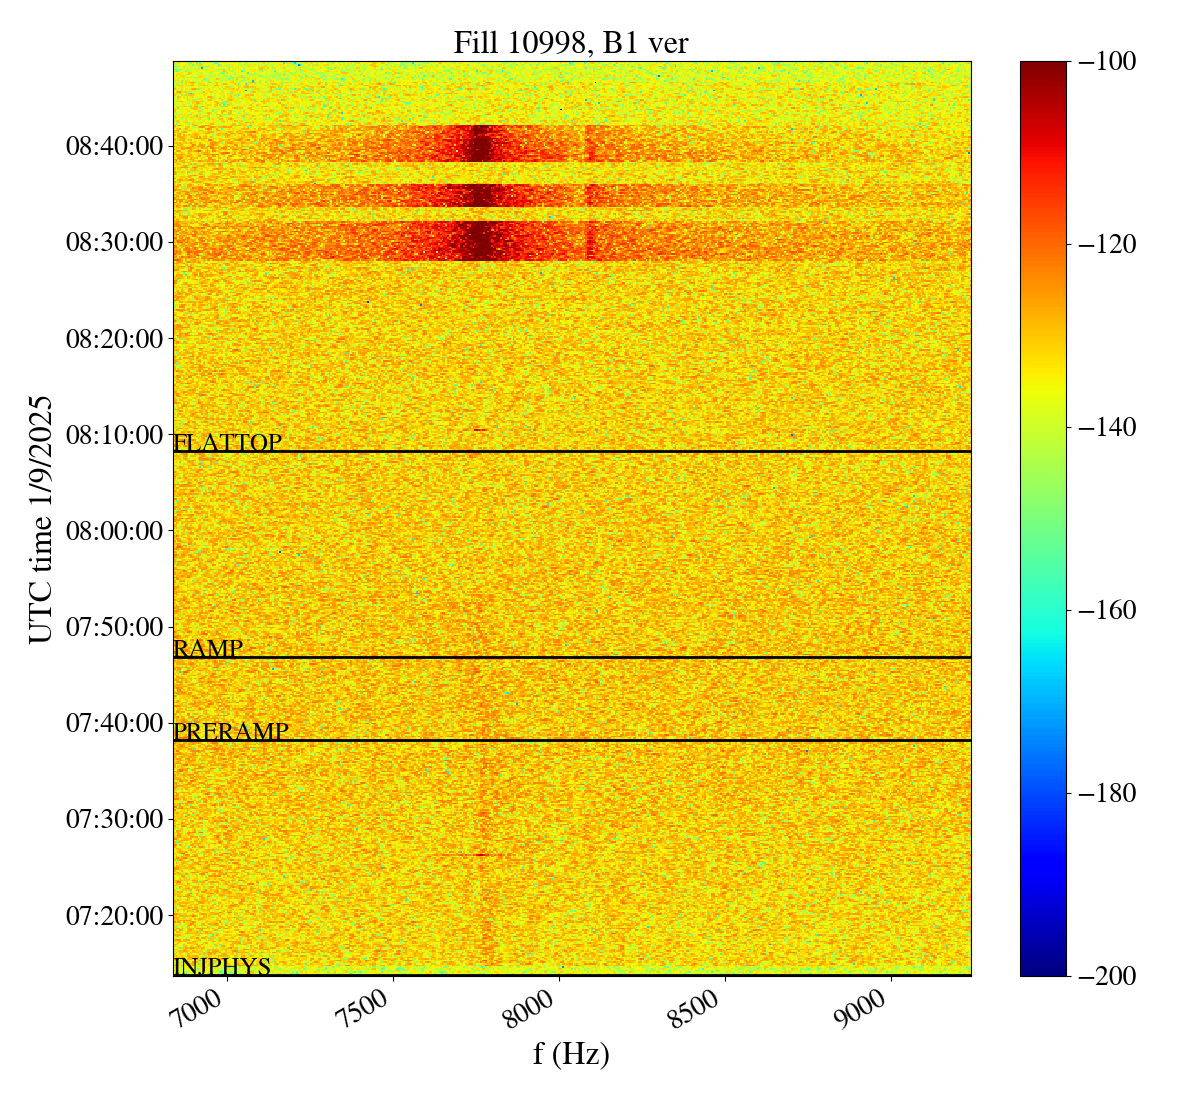Click the 08:00:00 time tick label
Image resolution: width=1200 pixels, height=1100 pixels.
point(114,531)
